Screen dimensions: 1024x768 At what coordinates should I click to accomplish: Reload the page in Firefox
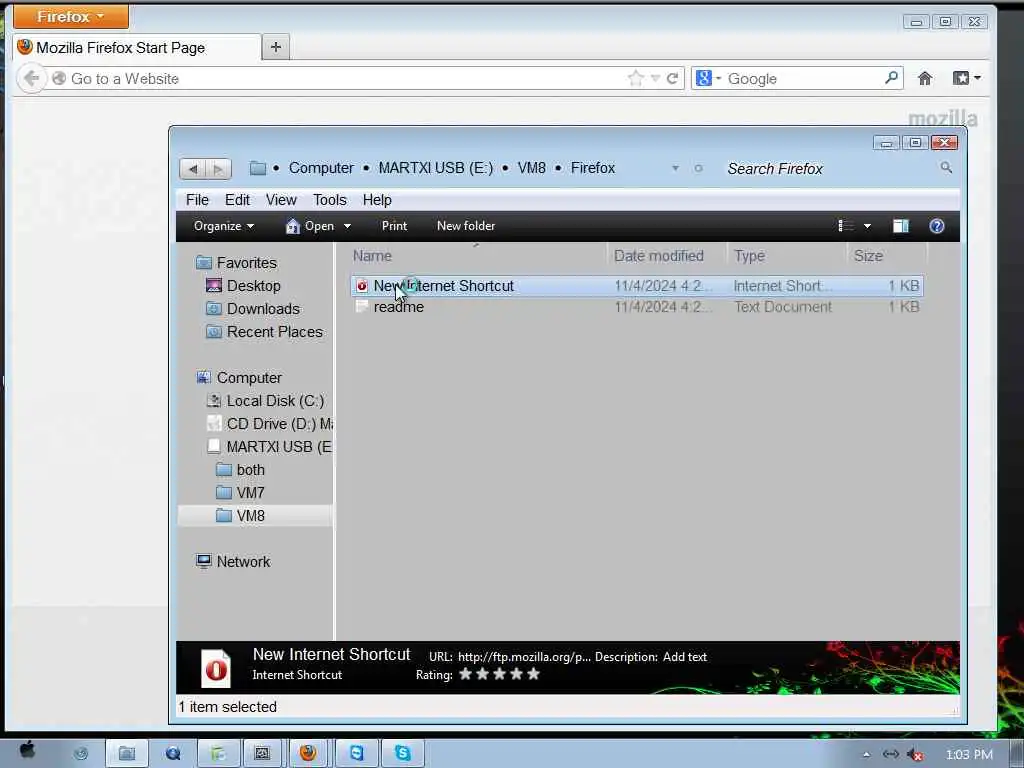[x=672, y=78]
